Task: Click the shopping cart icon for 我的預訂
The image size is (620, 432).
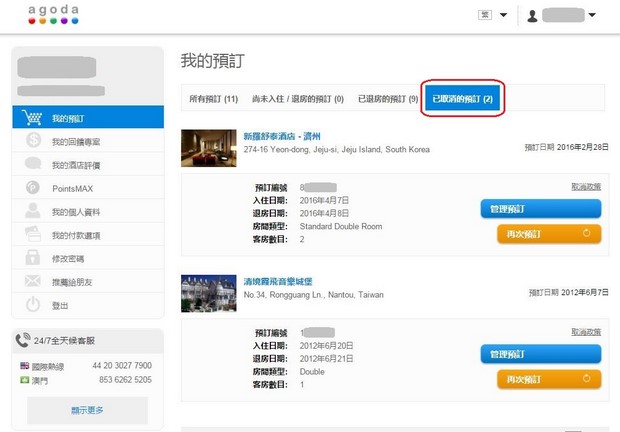Action: [32, 117]
